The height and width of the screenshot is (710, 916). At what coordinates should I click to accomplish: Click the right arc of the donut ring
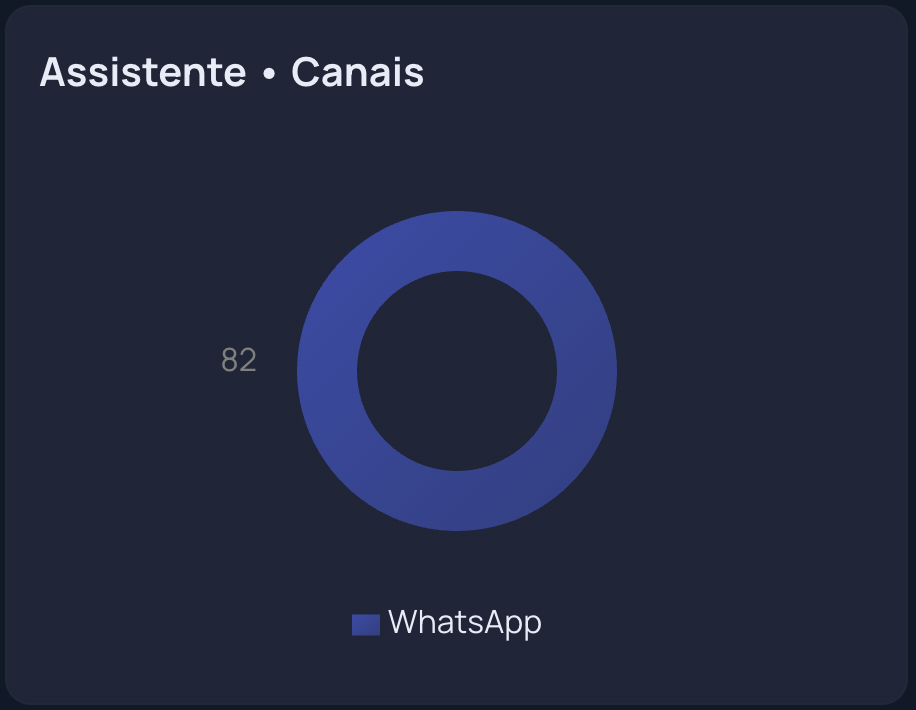(x=587, y=371)
